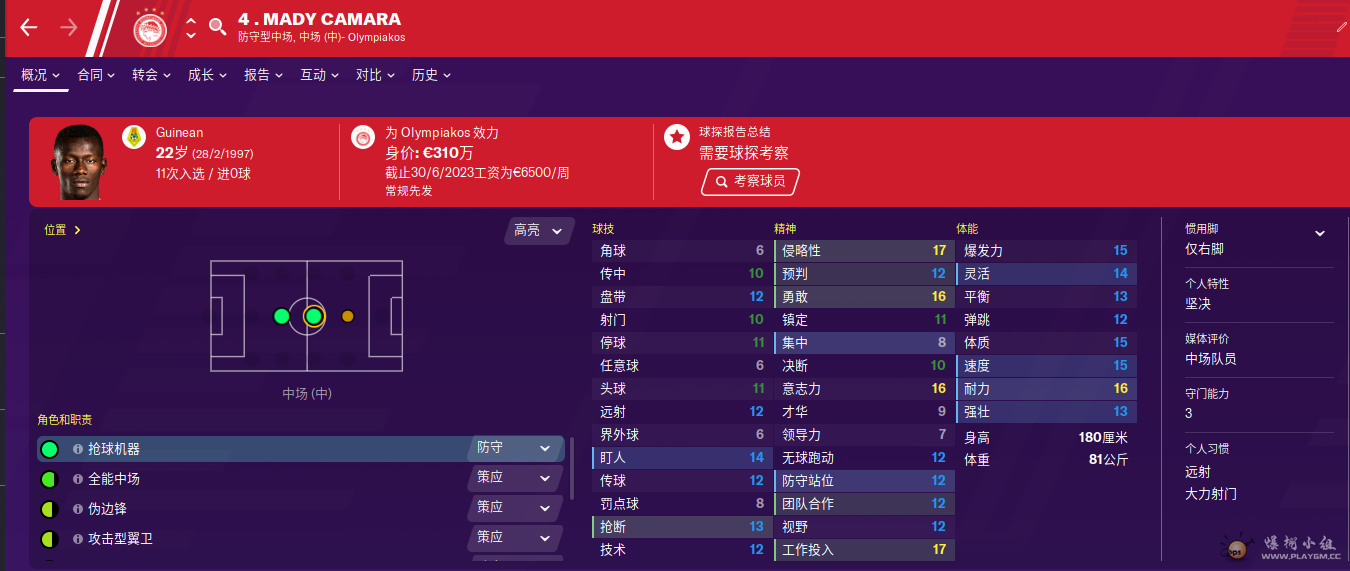This screenshot has width=1350, height=571.
Task: Click the forward arrow navigation icon
Action: pyautogui.click(x=68, y=28)
